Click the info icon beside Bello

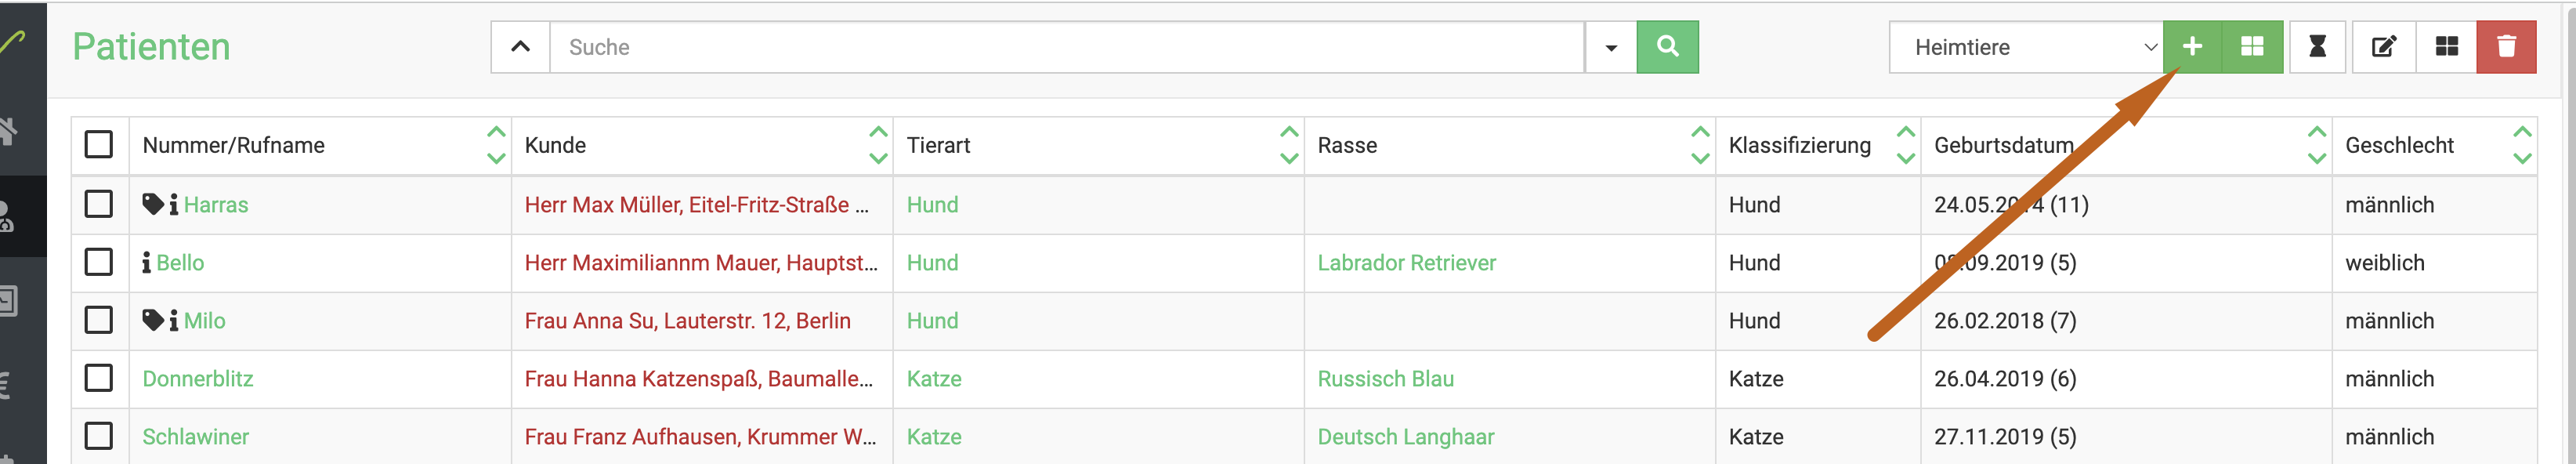click(147, 262)
